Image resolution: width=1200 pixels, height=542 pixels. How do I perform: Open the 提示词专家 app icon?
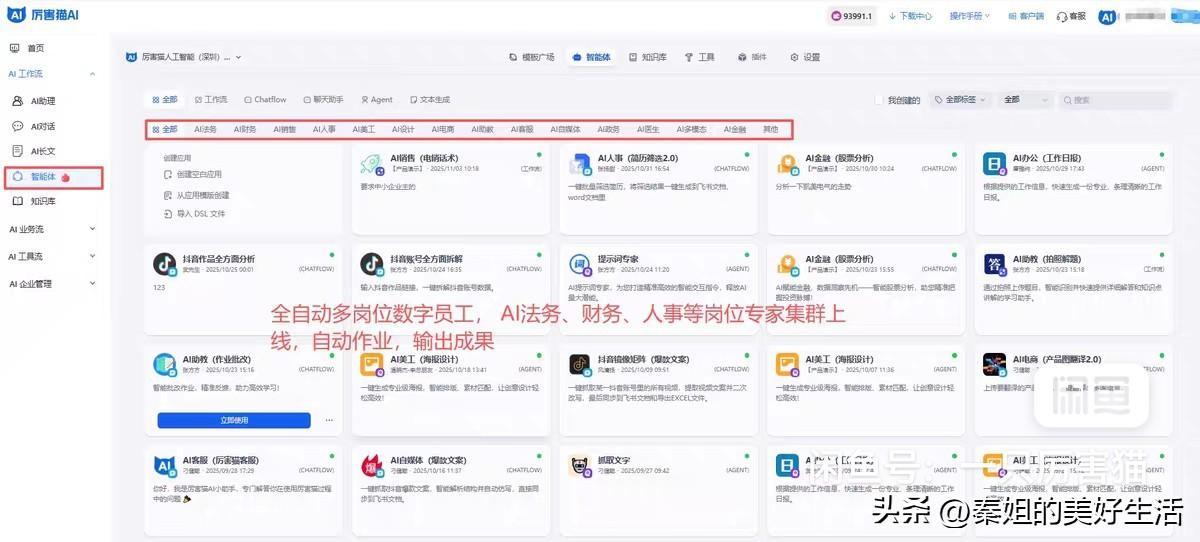tap(580, 264)
